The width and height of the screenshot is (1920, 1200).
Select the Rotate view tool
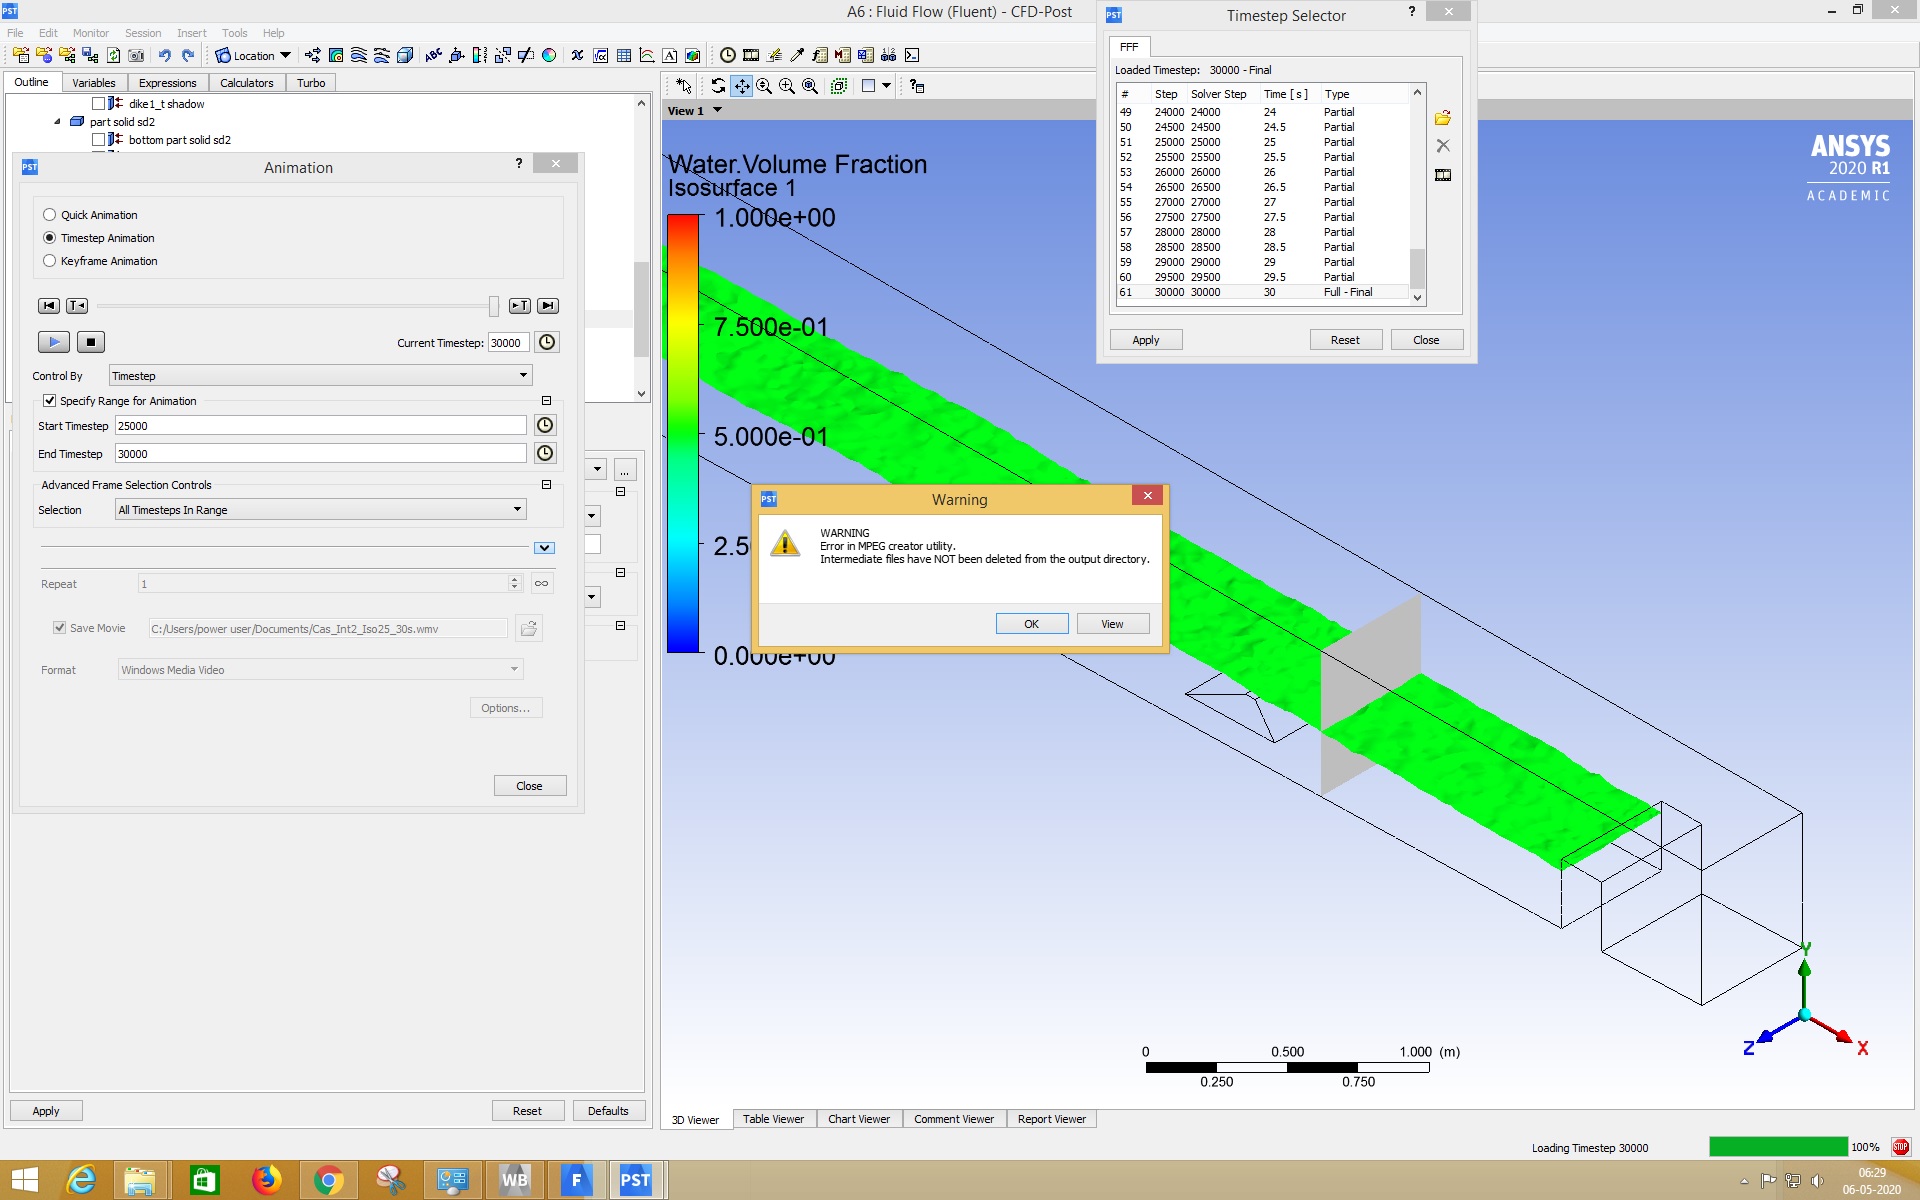coord(718,86)
